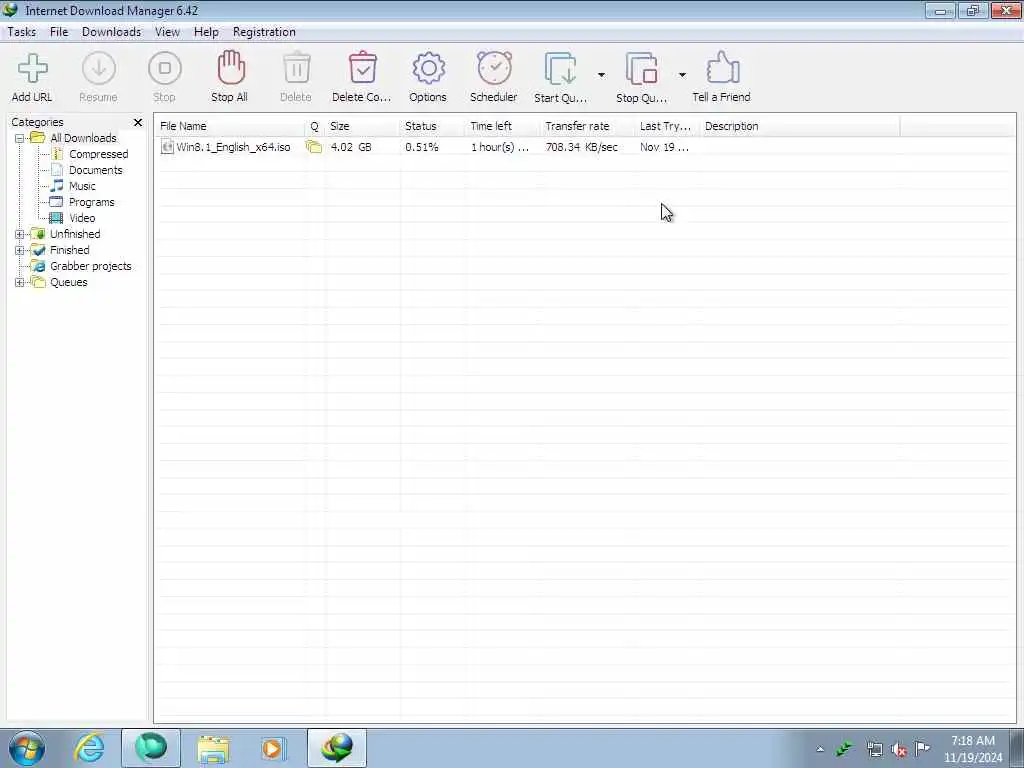Select the Unfinished category
This screenshot has width=1024, height=768.
click(x=75, y=234)
